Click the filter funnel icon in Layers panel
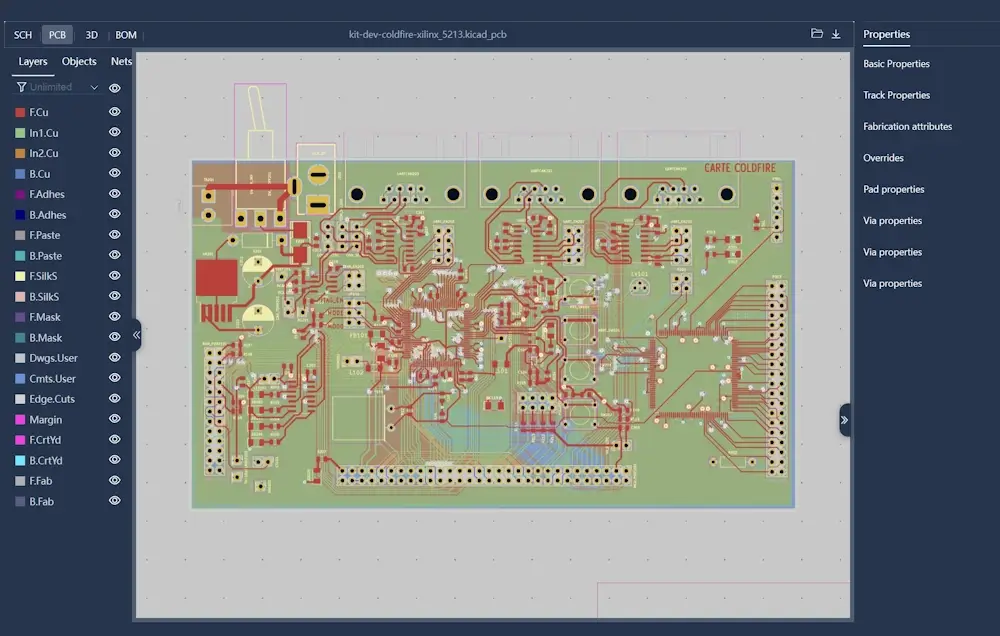This screenshot has width=1000, height=636. click(x=21, y=88)
